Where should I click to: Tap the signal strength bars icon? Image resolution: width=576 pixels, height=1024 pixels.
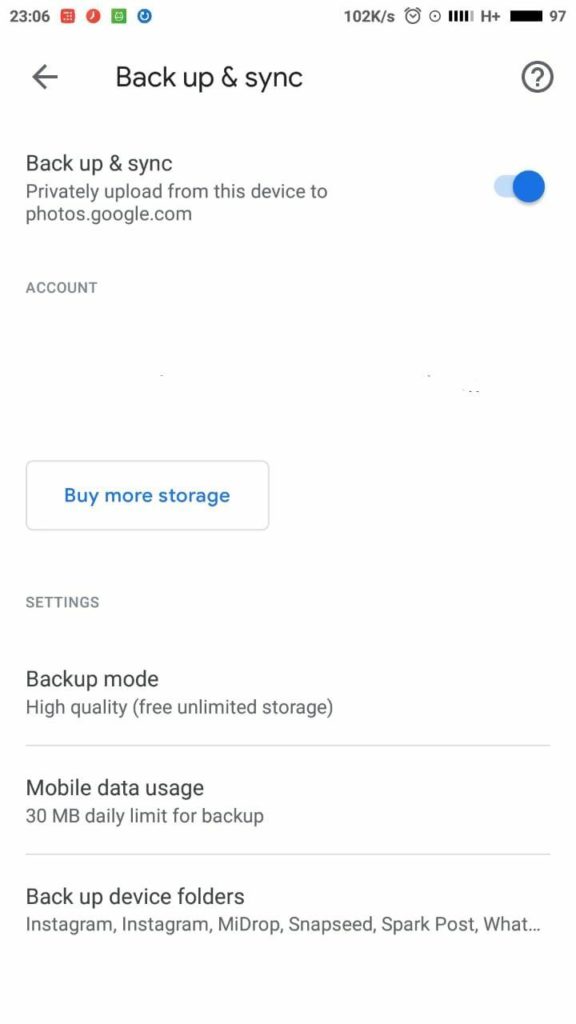pos(461,17)
